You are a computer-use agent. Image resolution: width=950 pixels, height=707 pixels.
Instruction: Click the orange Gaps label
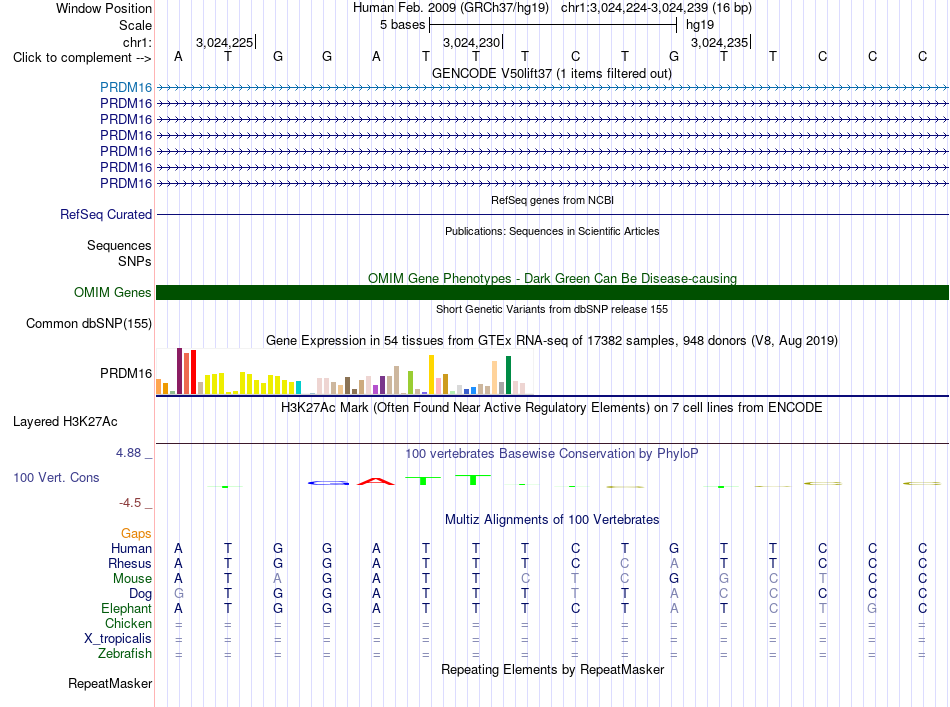point(136,533)
